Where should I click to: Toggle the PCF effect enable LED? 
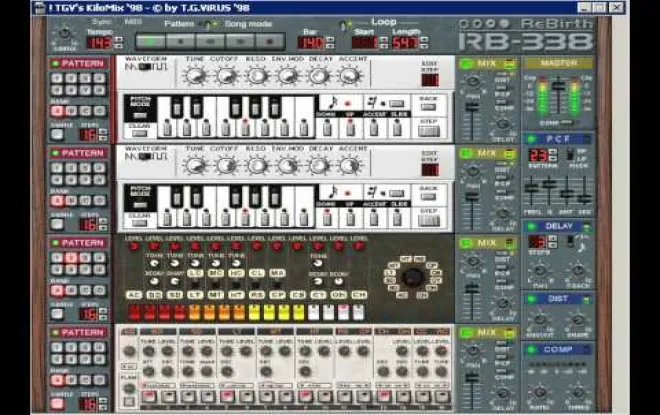click(x=532, y=139)
